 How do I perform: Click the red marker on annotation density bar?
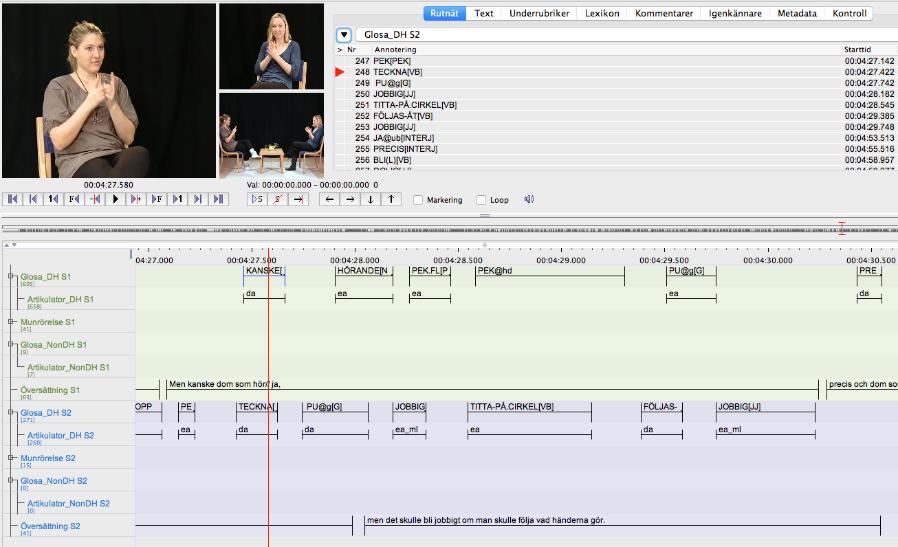tap(842, 228)
